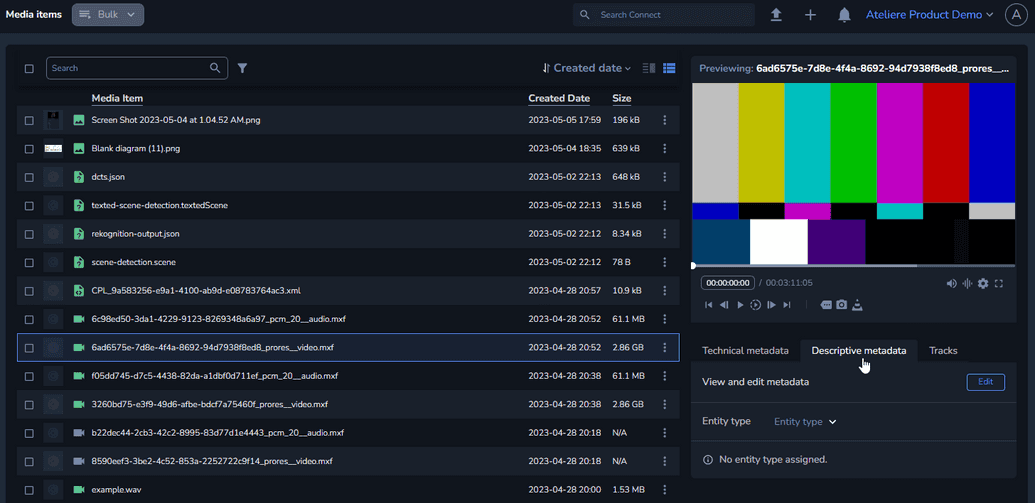
Task: Open notifications bell
Action: (844, 15)
